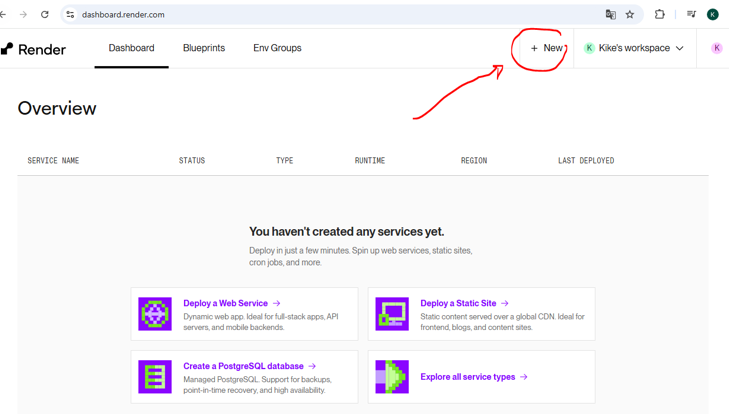Click the Render logo in the header
This screenshot has width=729, height=414.
tap(33, 49)
